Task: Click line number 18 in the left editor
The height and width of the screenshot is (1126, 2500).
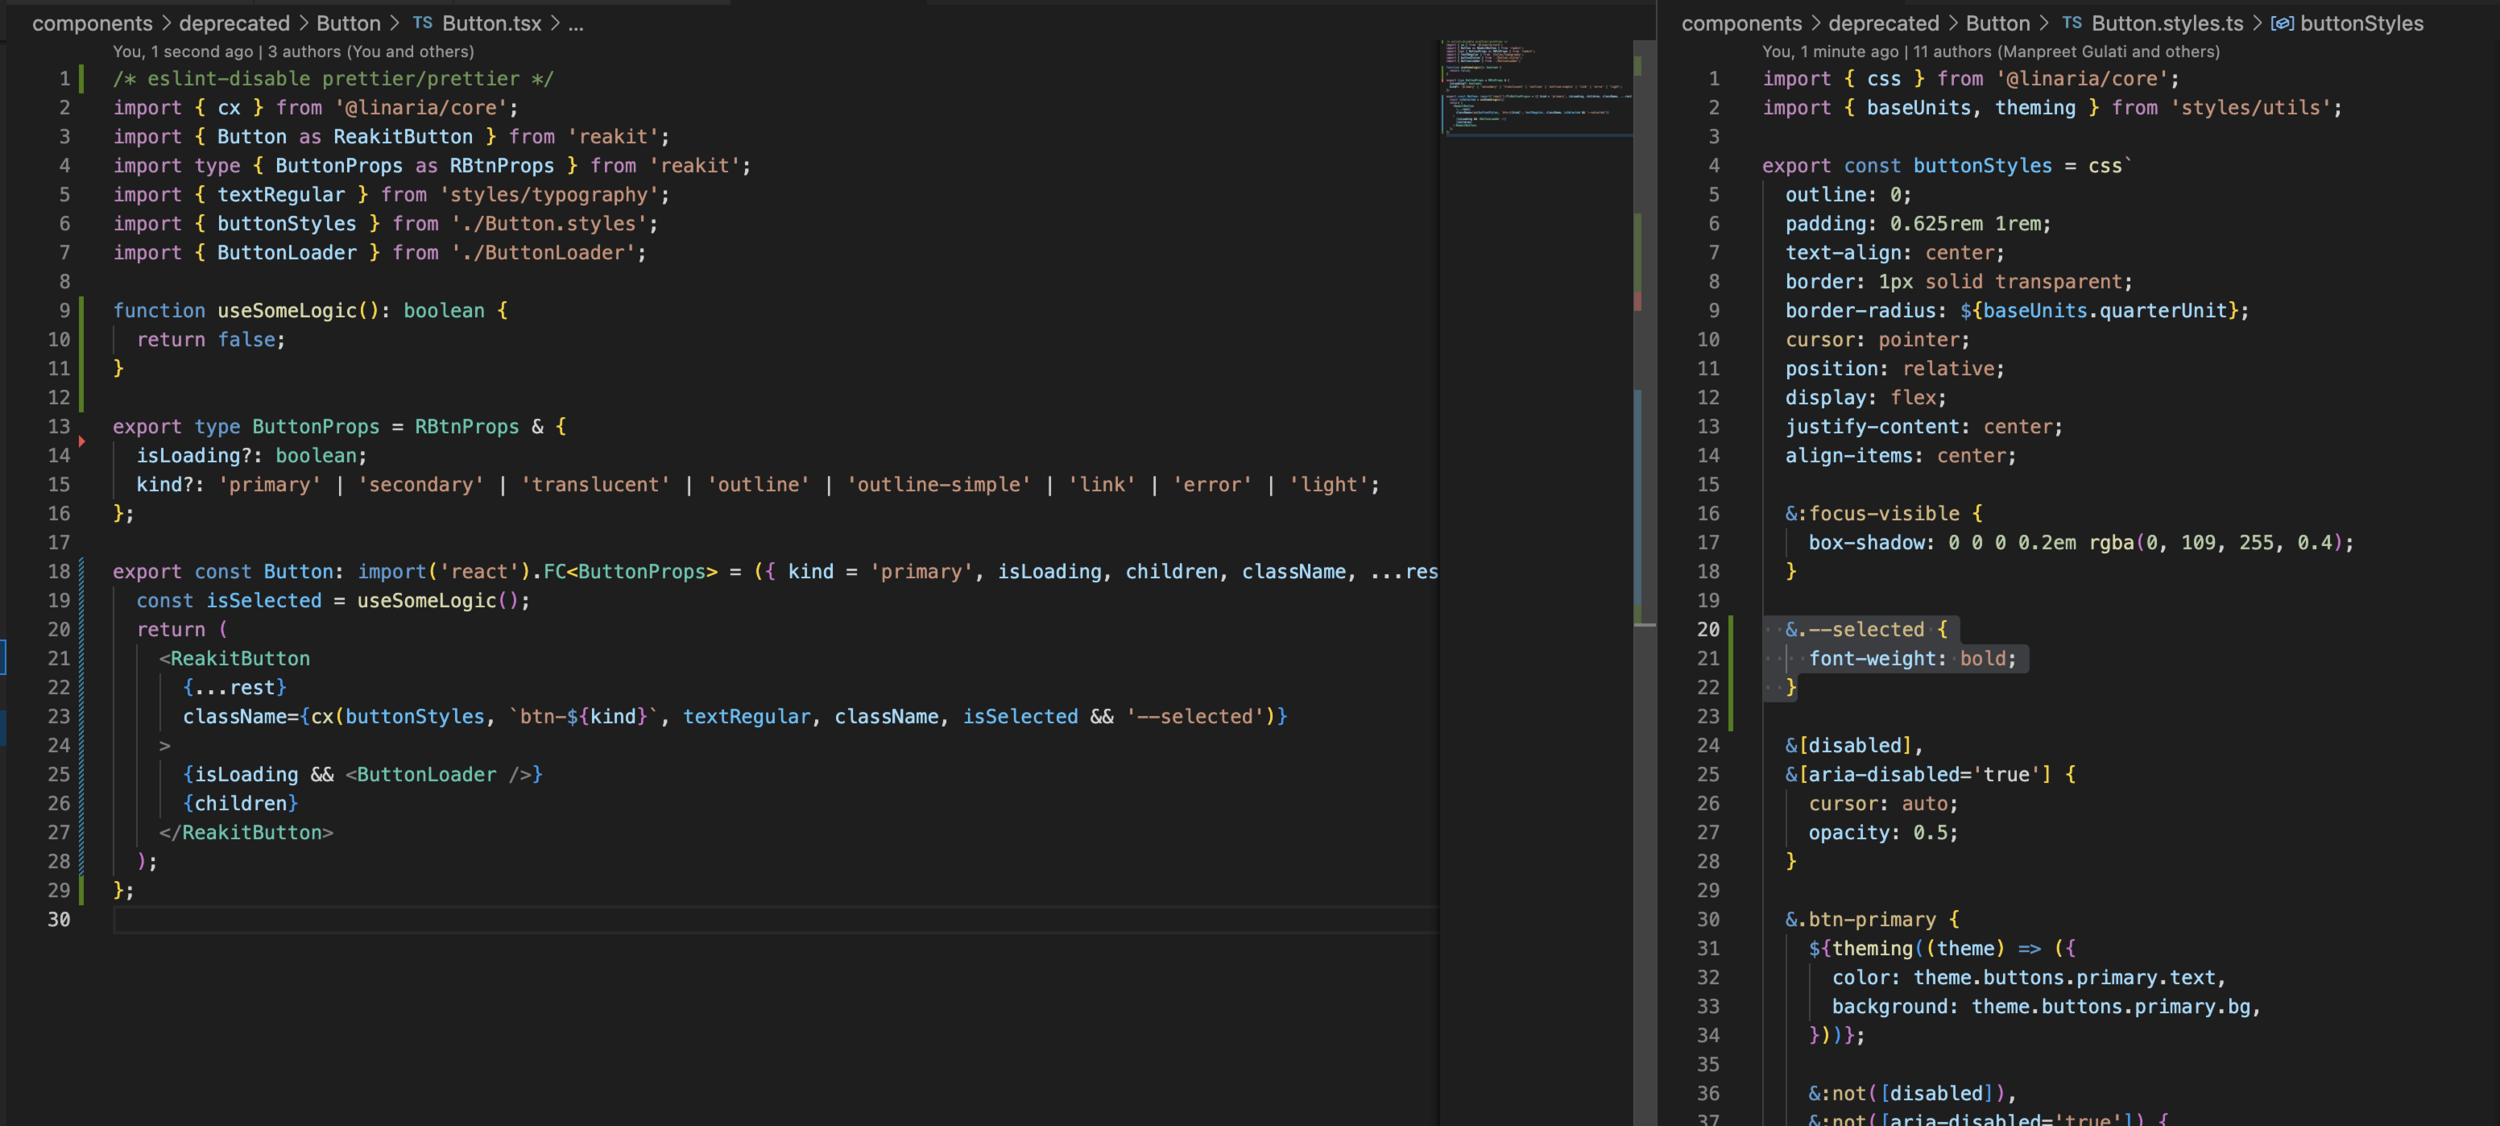Action: pyautogui.click(x=59, y=572)
